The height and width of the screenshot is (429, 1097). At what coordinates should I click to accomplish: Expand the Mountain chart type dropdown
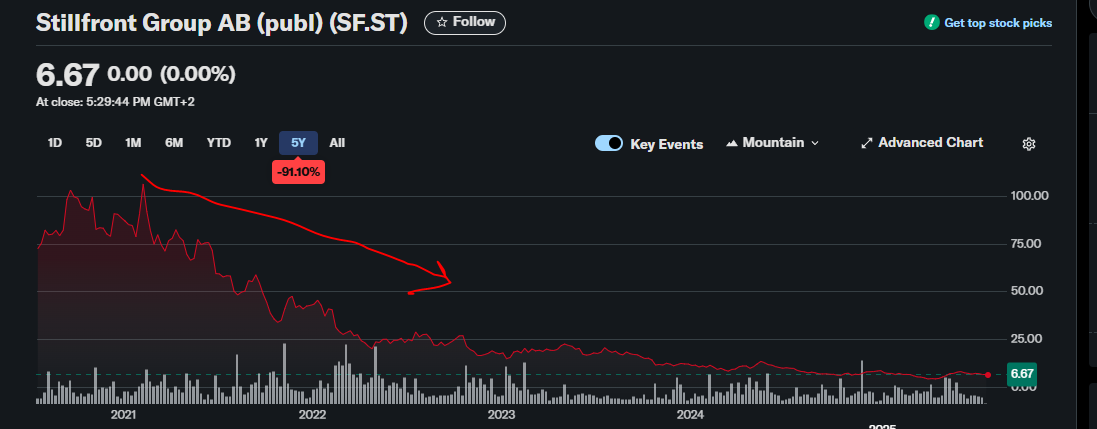(772, 143)
